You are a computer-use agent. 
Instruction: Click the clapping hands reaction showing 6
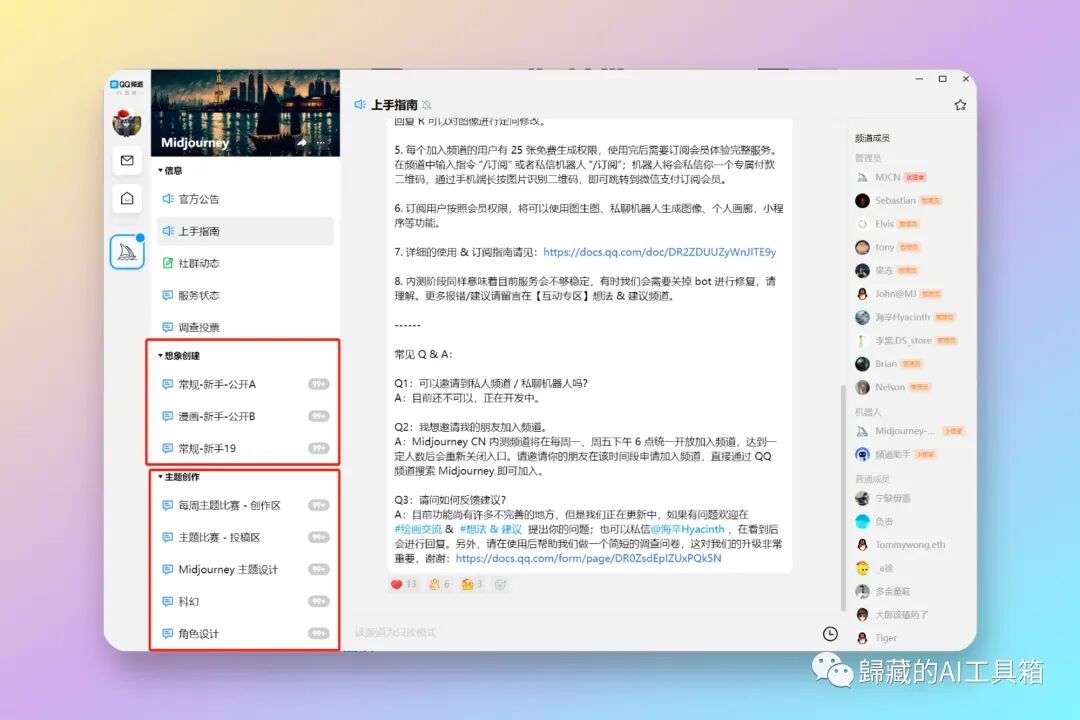pyautogui.click(x=439, y=584)
